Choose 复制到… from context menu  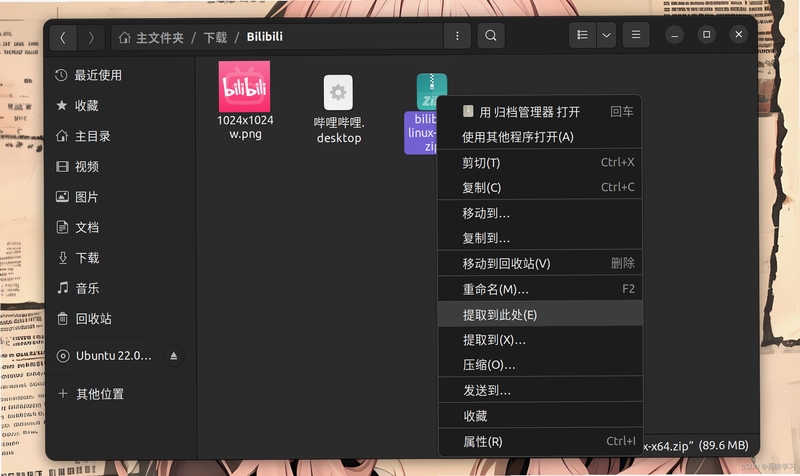(540, 238)
